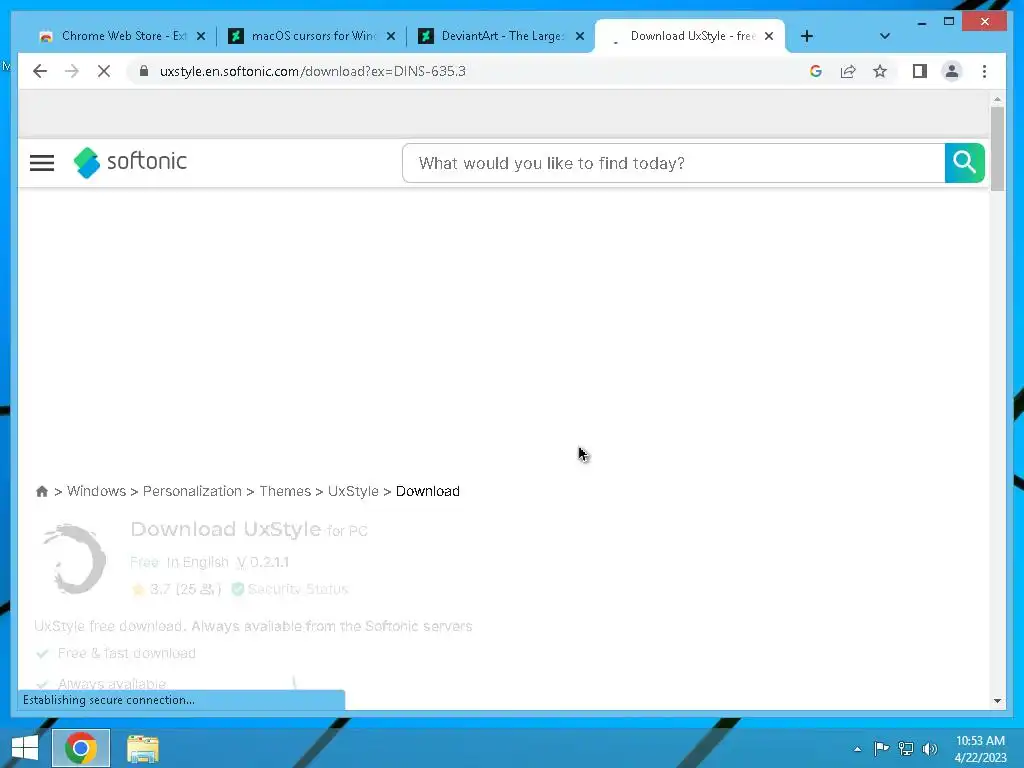This screenshot has width=1024, height=768.
Task: Open Chrome profile avatar
Action: click(952, 71)
